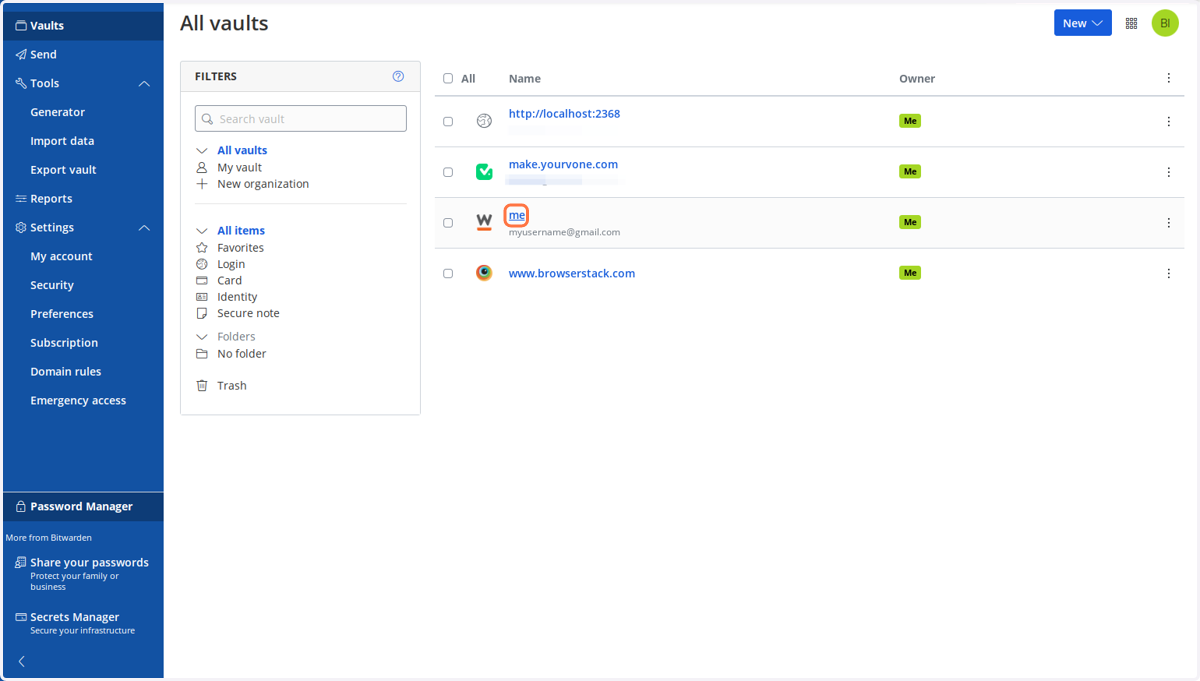Open the Generator tool
The image size is (1200, 681).
[57, 112]
